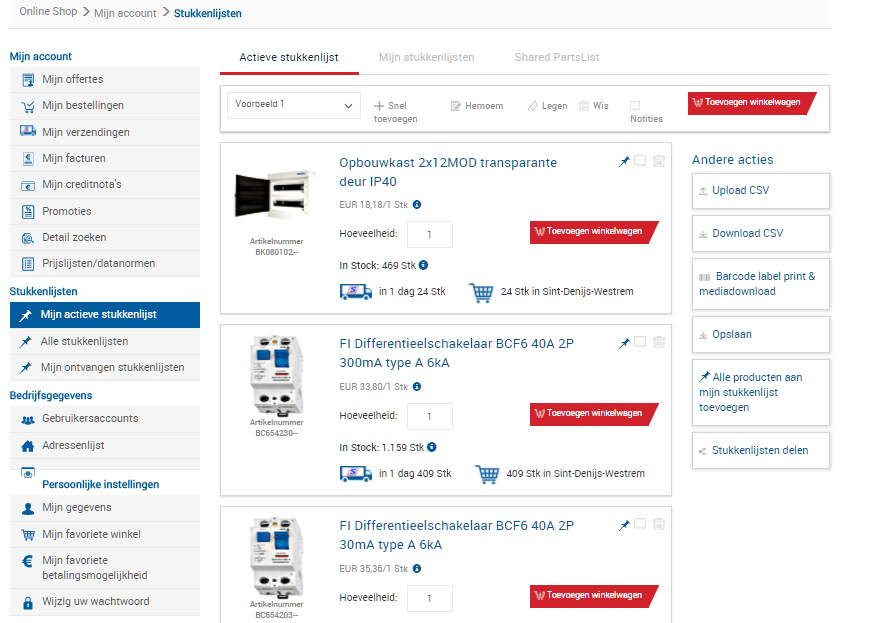This screenshot has width=880, height=623.
Task: Click Legen to empty the list
Action: (548, 106)
